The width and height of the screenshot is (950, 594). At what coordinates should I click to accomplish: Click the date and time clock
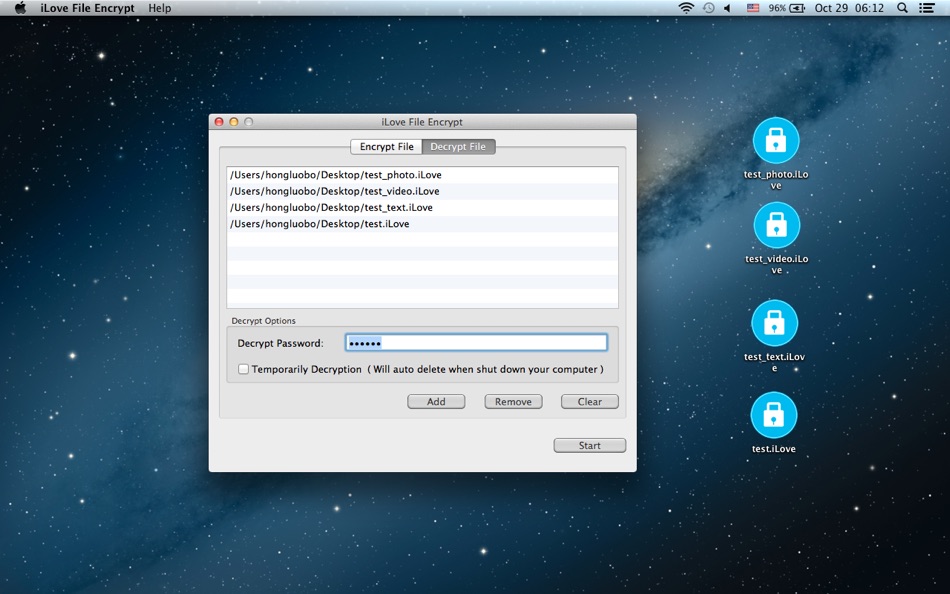(x=849, y=8)
